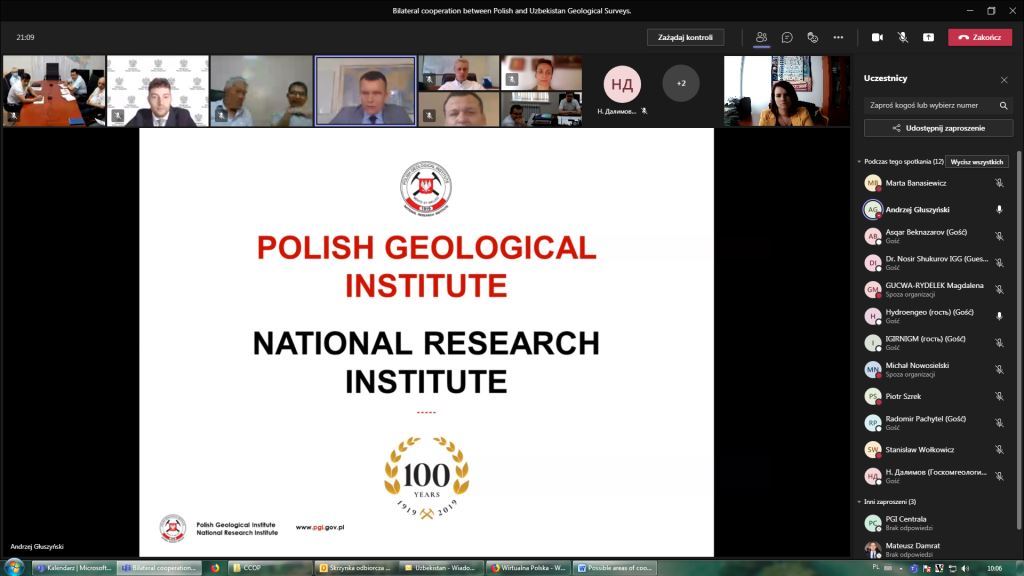The height and width of the screenshot is (576, 1024).
Task: Open the Windows Start button
Action: point(13,567)
